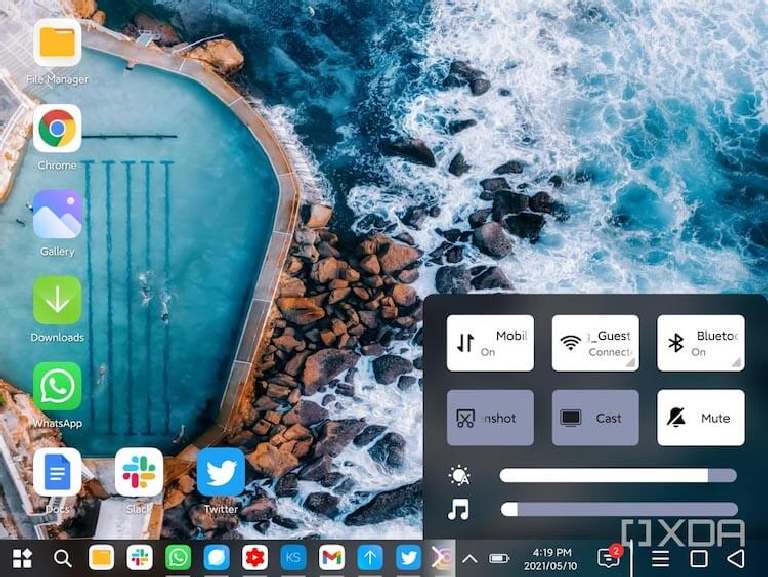Switch to WhatsApp in the taskbar
The height and width of the screenshot is (577, 768).
(x=178, y=557)
